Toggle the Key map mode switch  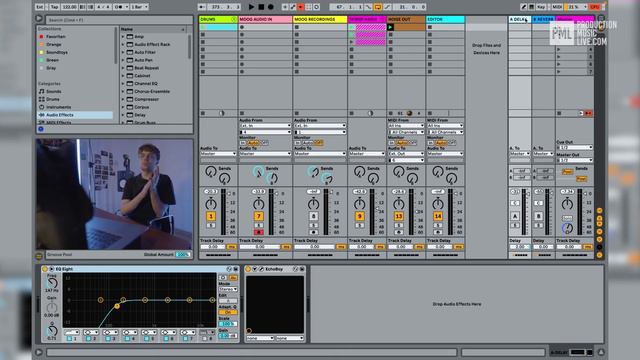(x=541, y=7)
